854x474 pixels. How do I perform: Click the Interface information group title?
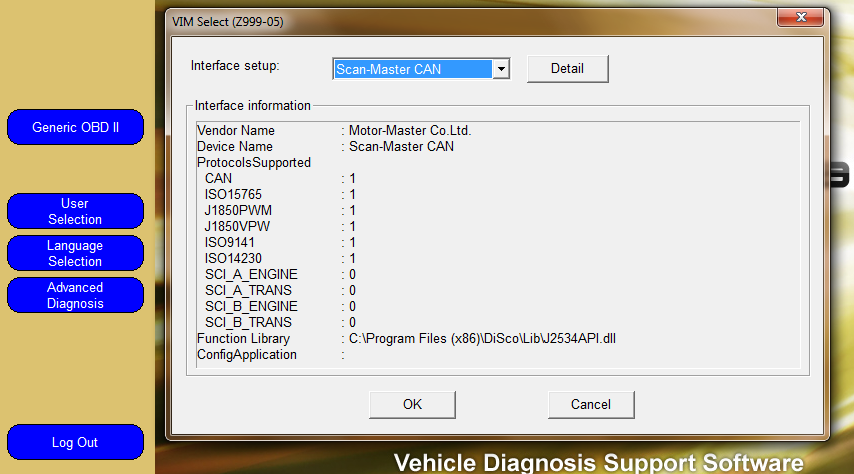coord(253,106)
